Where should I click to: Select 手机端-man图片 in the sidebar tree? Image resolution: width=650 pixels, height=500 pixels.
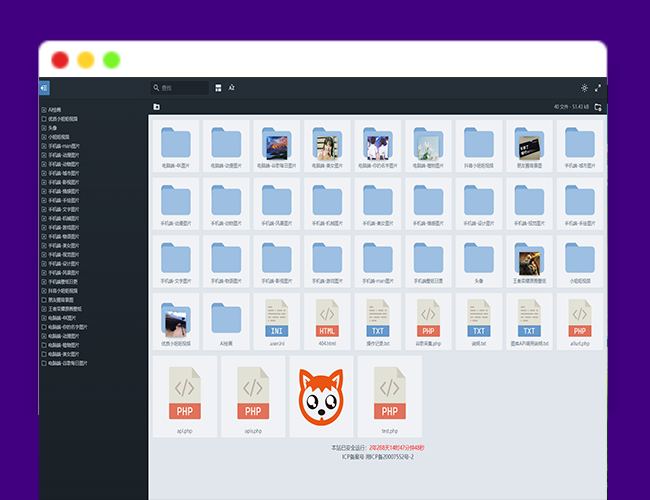[70, 146]
